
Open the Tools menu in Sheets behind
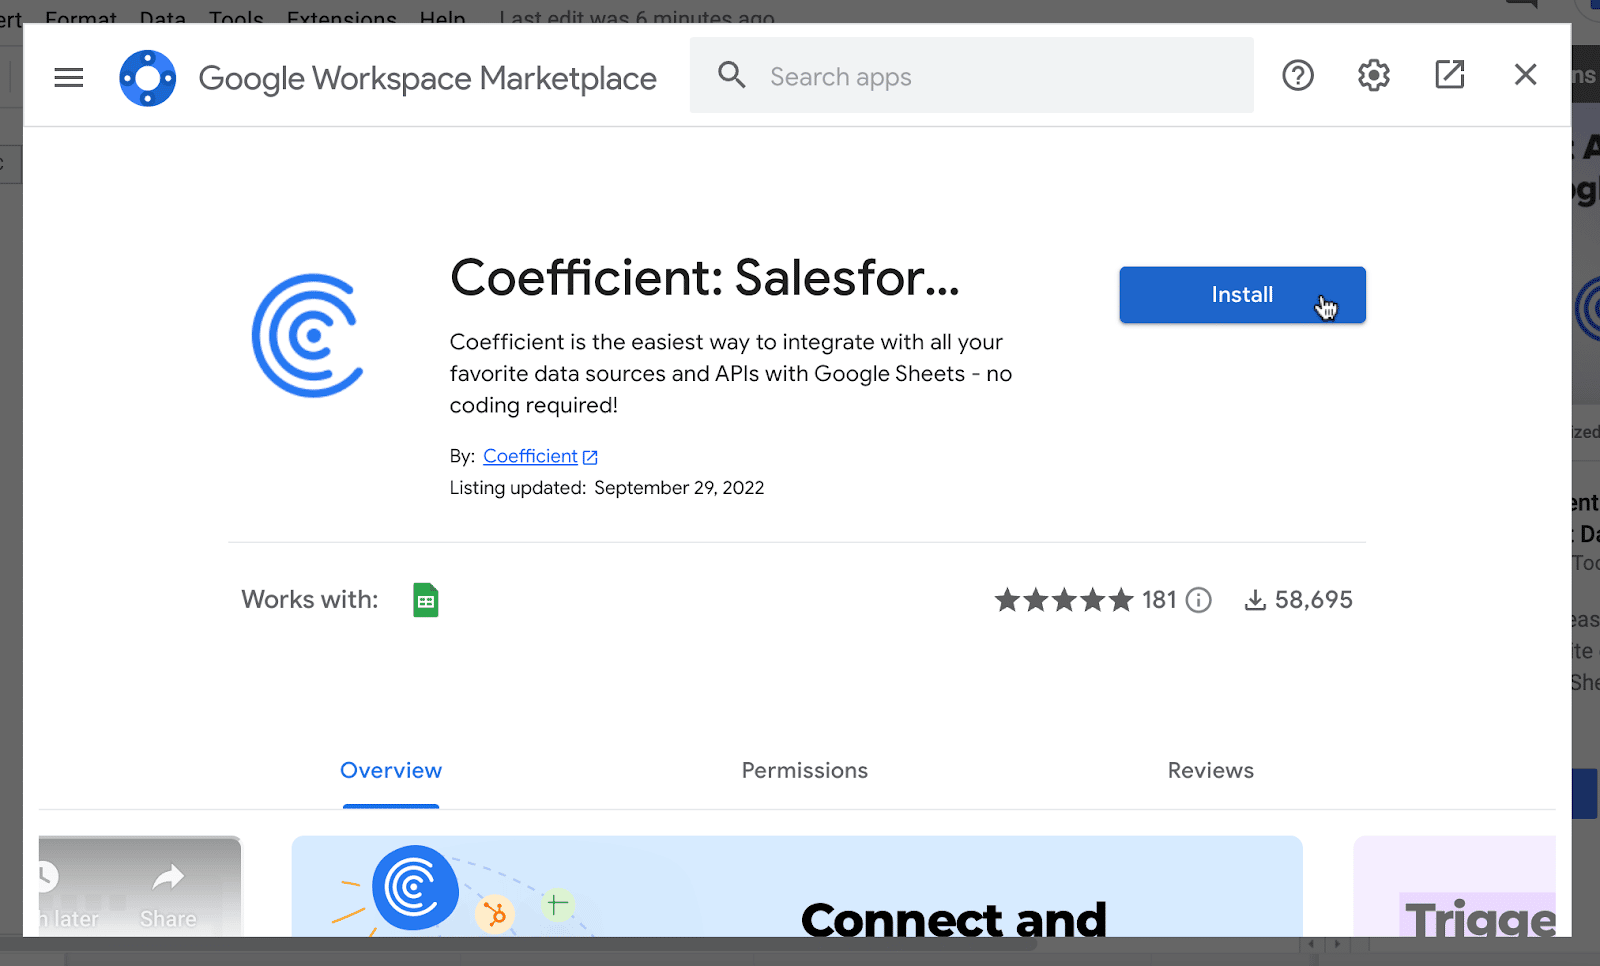pyautogui.click(x=236, y=16)
